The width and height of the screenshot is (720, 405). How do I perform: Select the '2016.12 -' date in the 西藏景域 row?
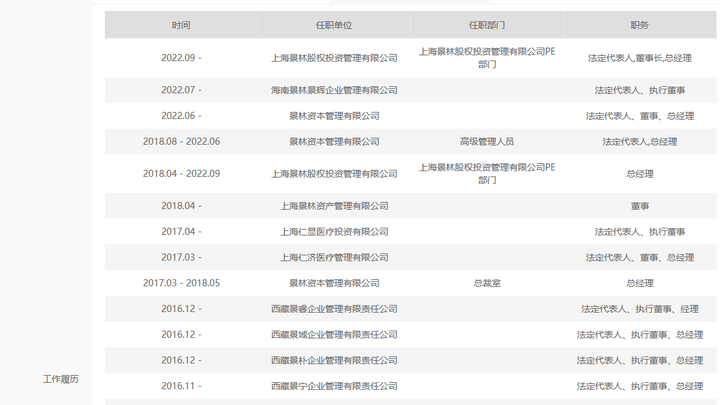click(x=181, y=334)
